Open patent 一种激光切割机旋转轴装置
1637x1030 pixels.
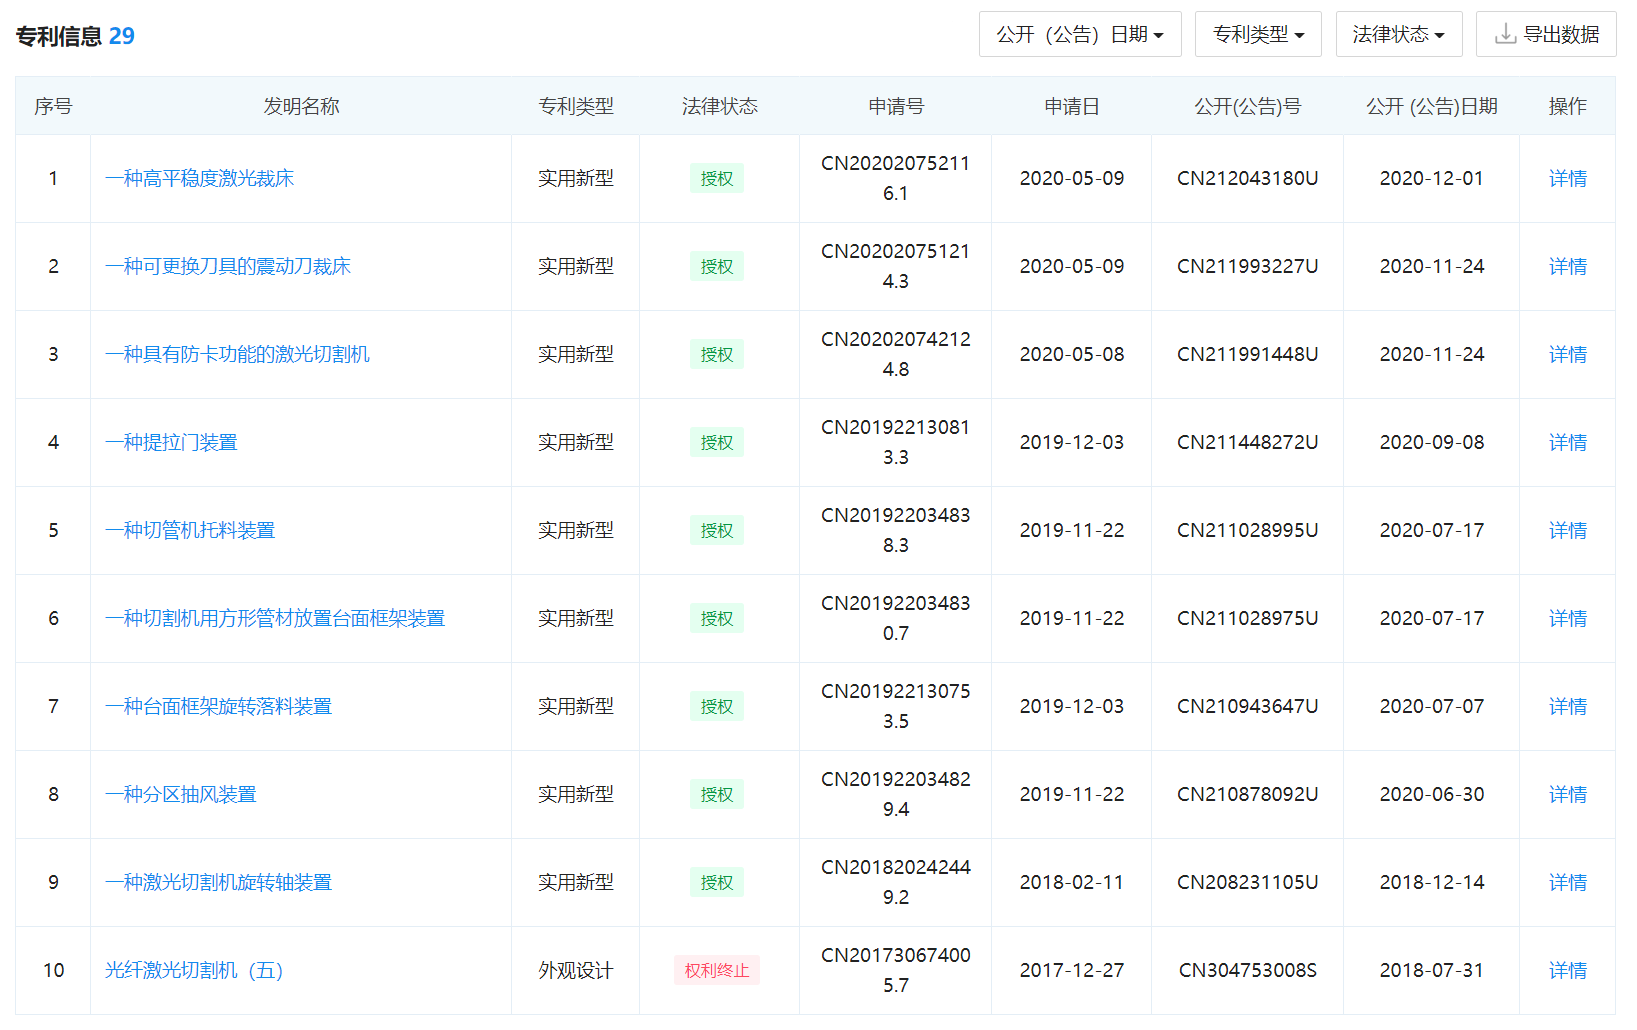pos(218,883)
